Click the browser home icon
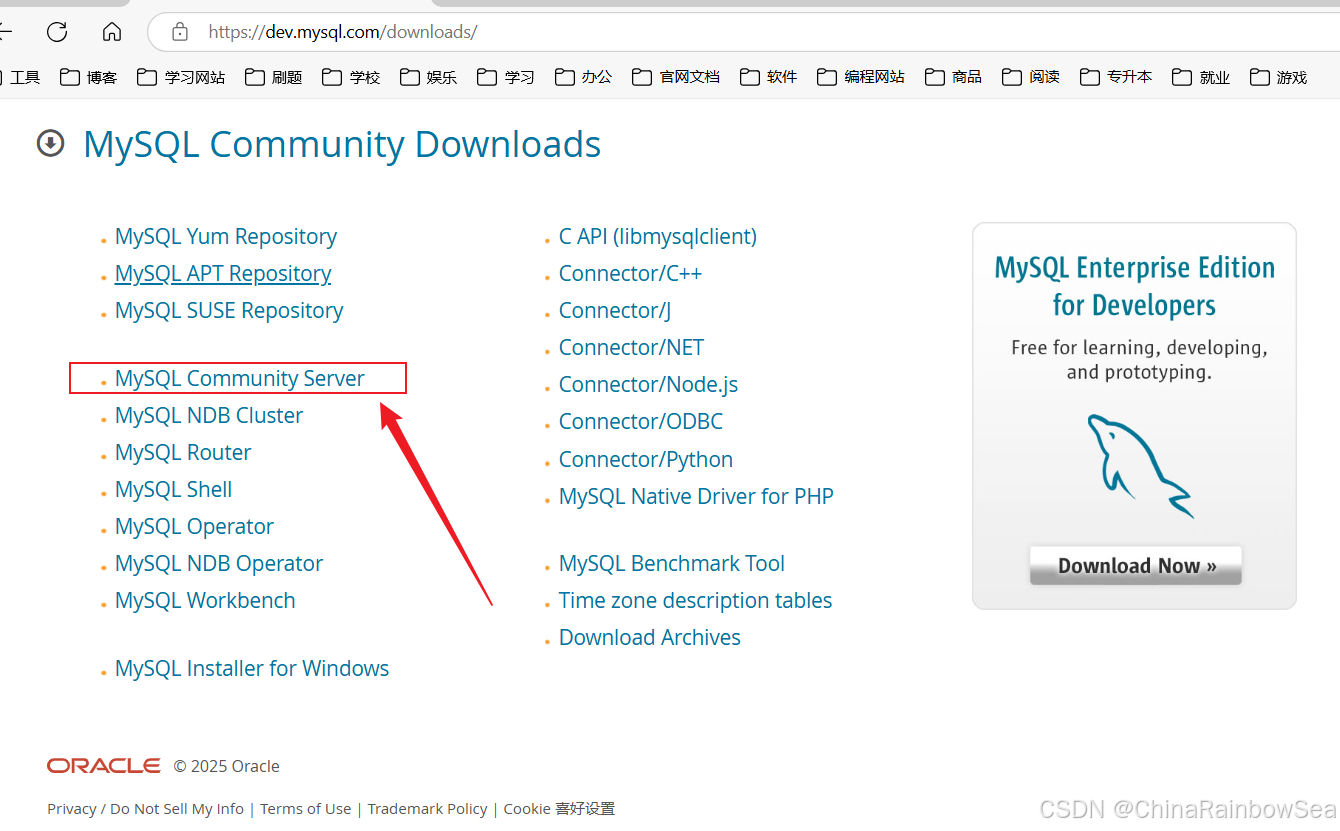1340x831 pixels. tap(112, 32)
